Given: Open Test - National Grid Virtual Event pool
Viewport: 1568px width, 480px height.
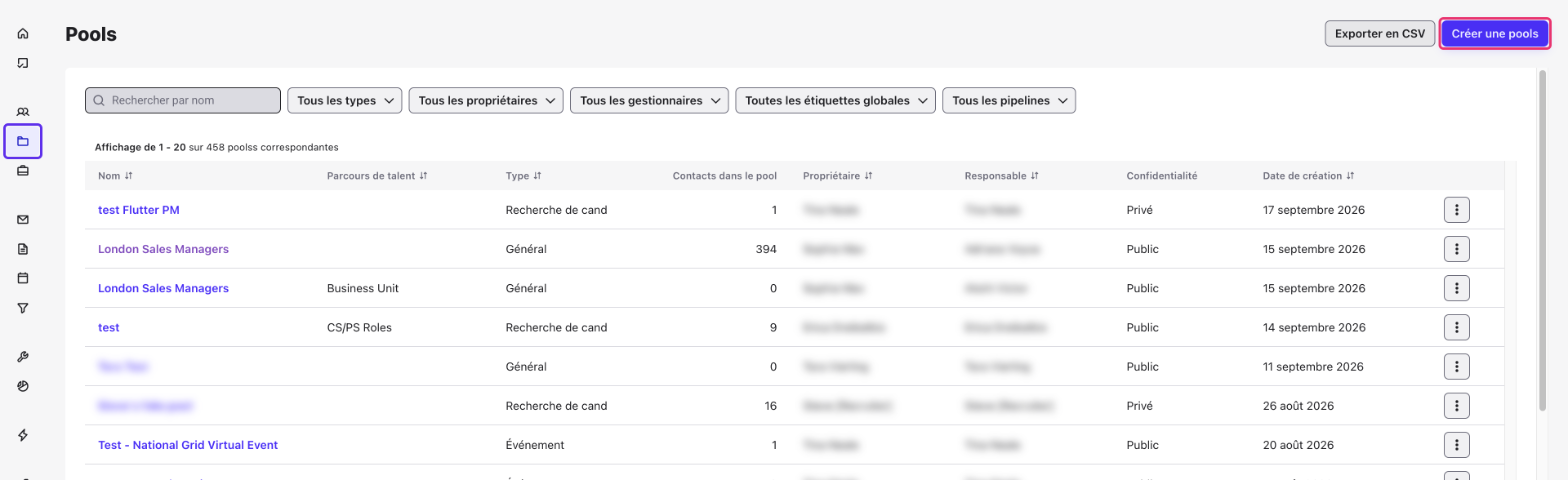Looking at the screenshot, I should coord(188,445).
